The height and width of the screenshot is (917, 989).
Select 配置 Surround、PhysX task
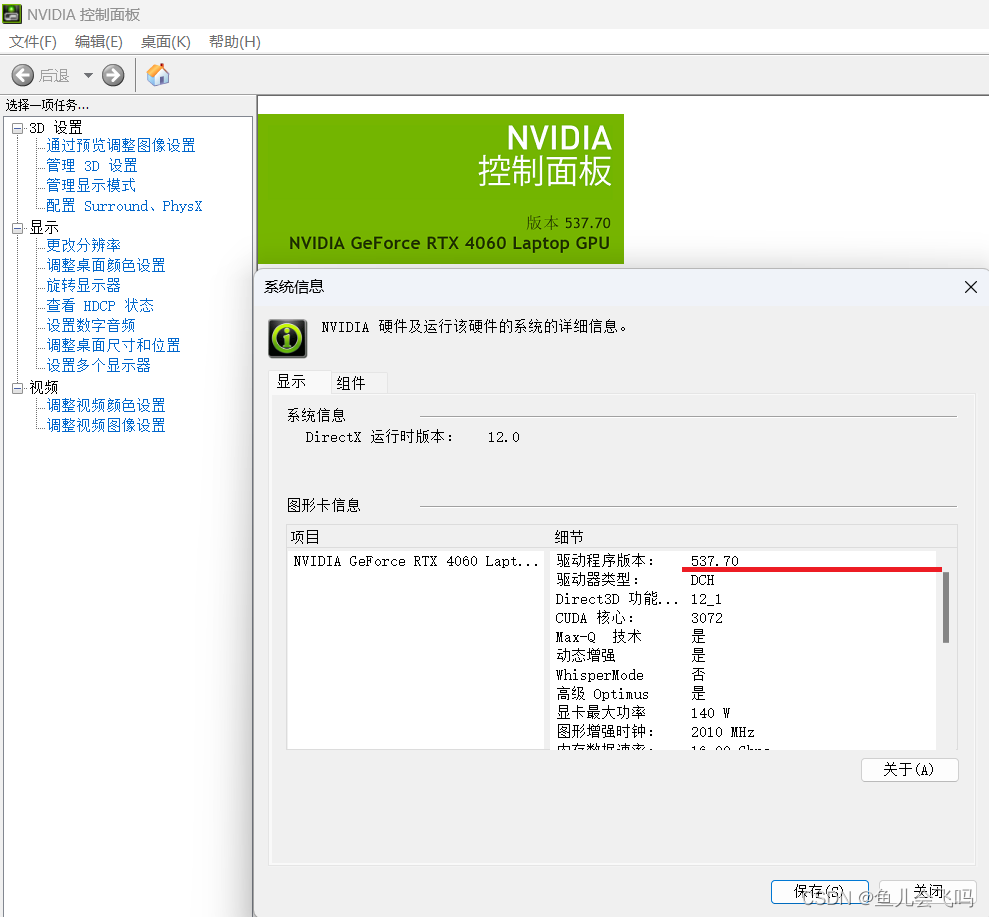(124, 206)
